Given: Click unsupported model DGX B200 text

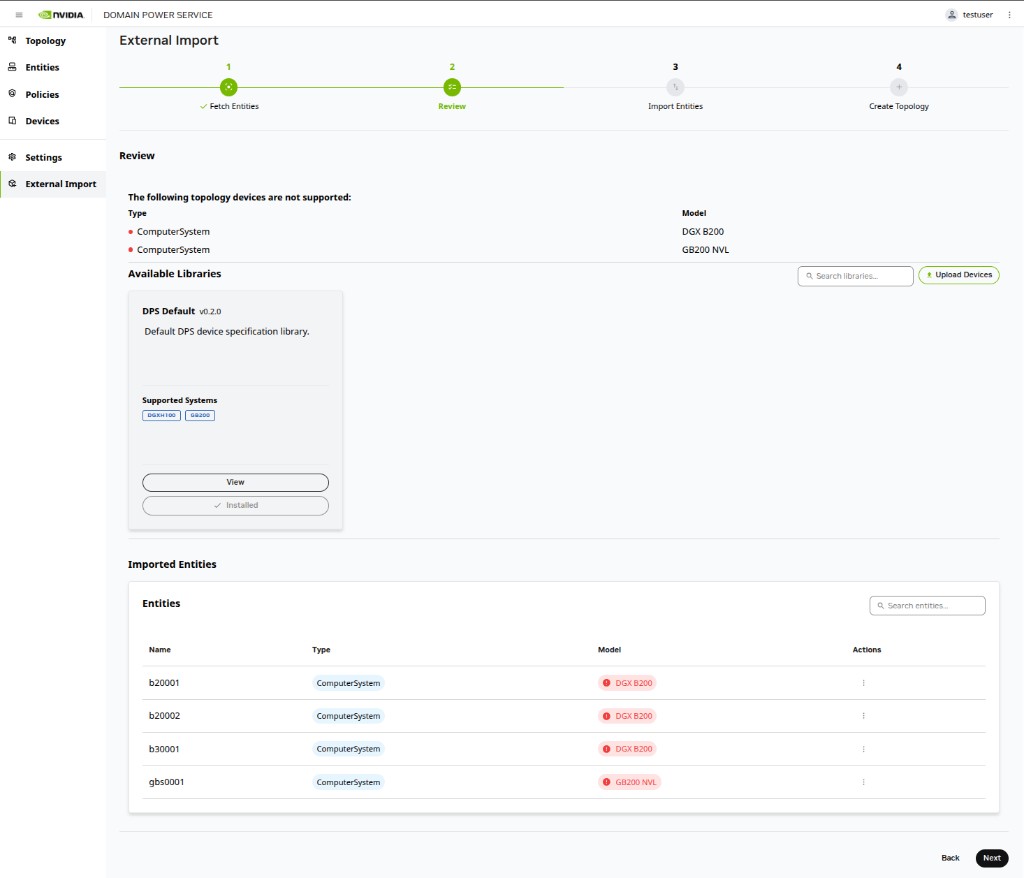Looking at the screenshot, I should point(703,231).
